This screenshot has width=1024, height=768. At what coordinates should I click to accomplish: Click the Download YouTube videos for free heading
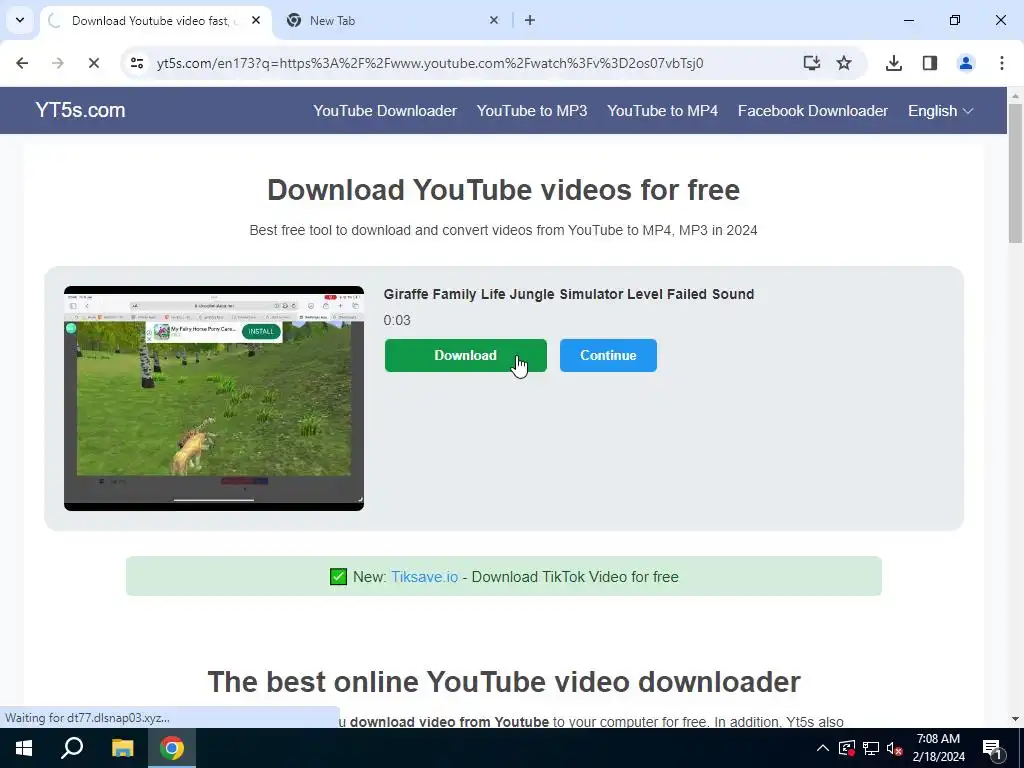click(504, 190)
